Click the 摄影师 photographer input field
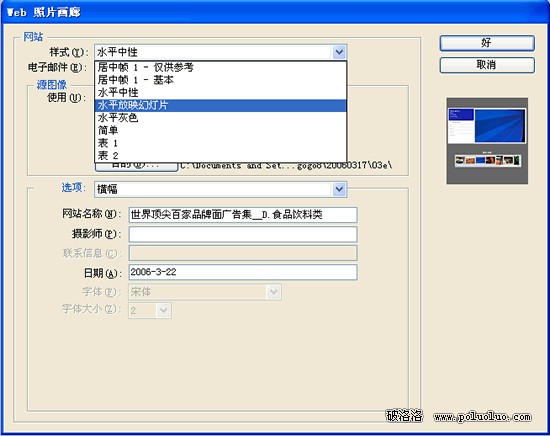 (243, 234)
